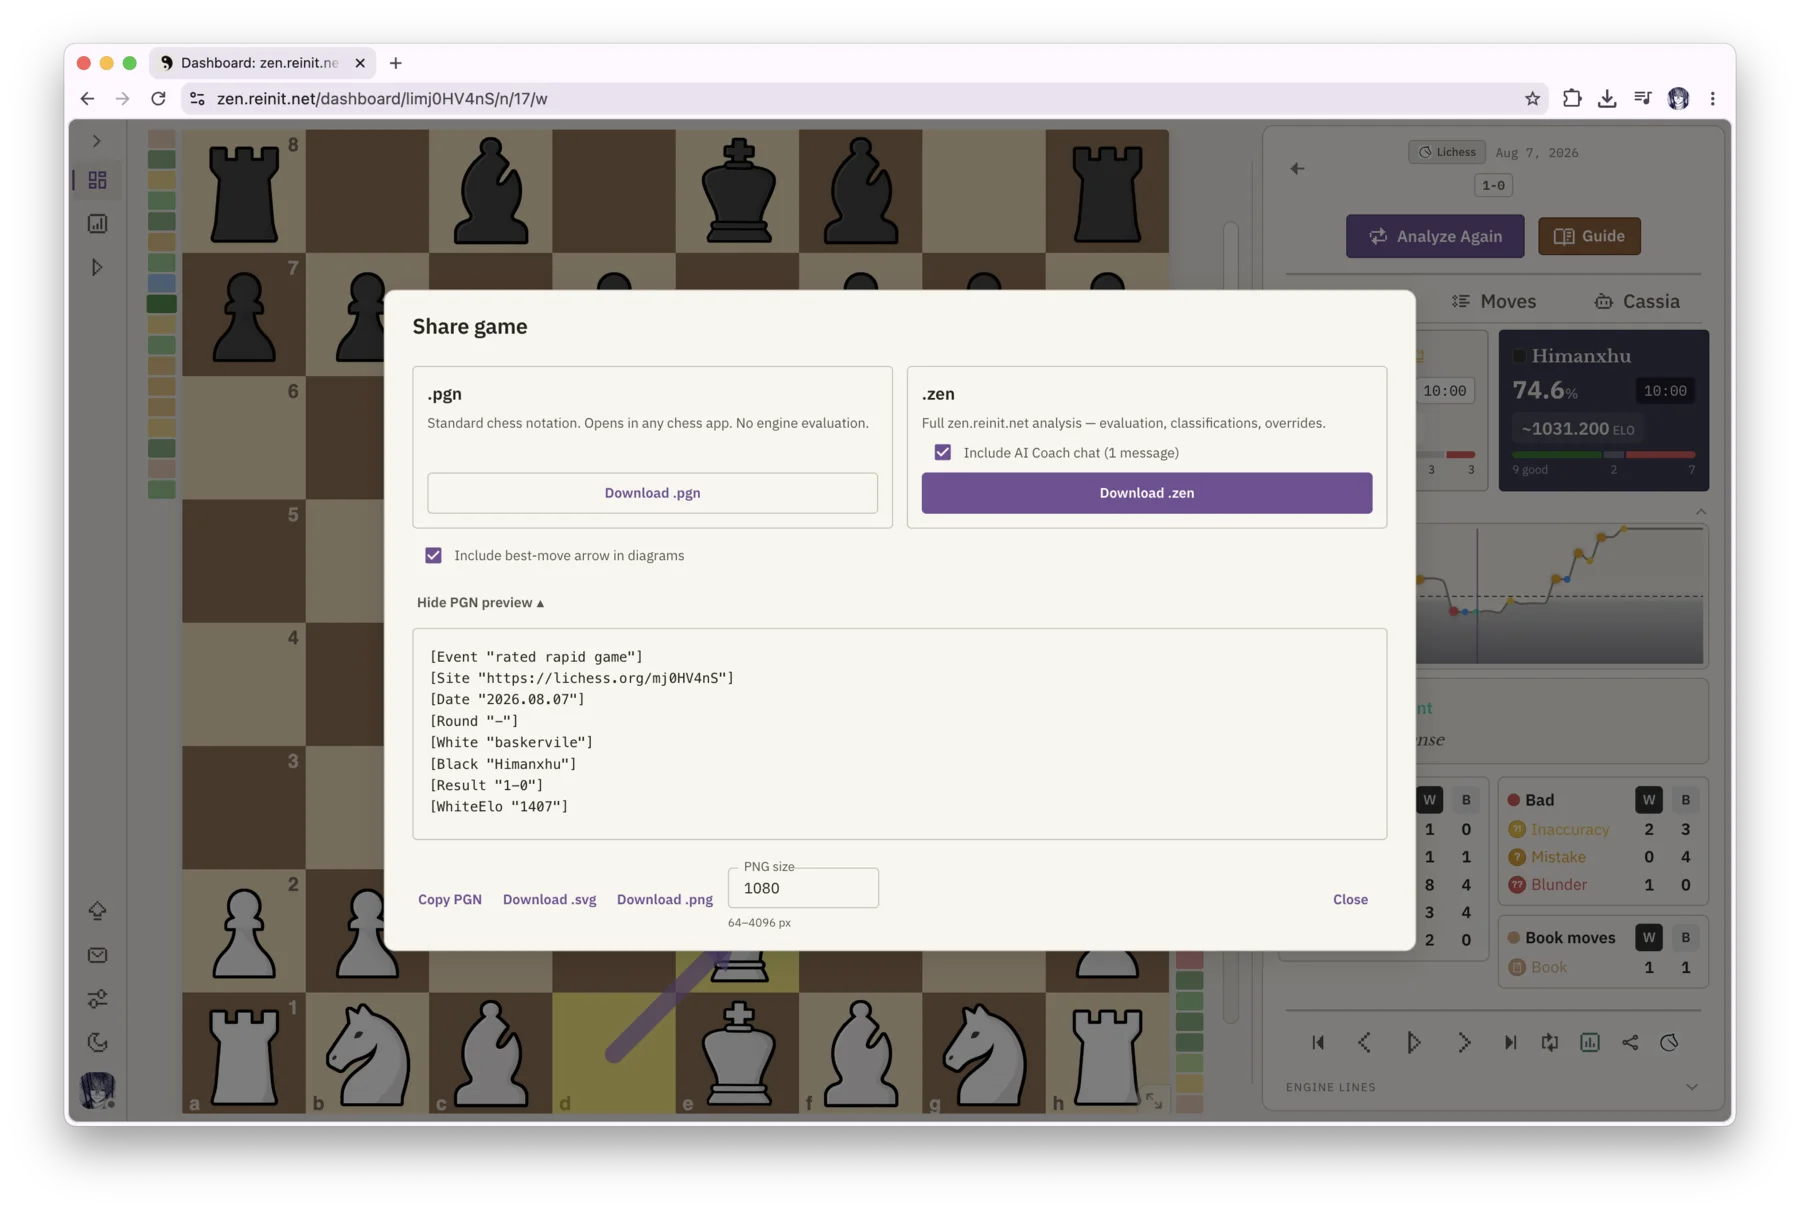
Task: Click the site info icon in address bar
Action: 197,98
